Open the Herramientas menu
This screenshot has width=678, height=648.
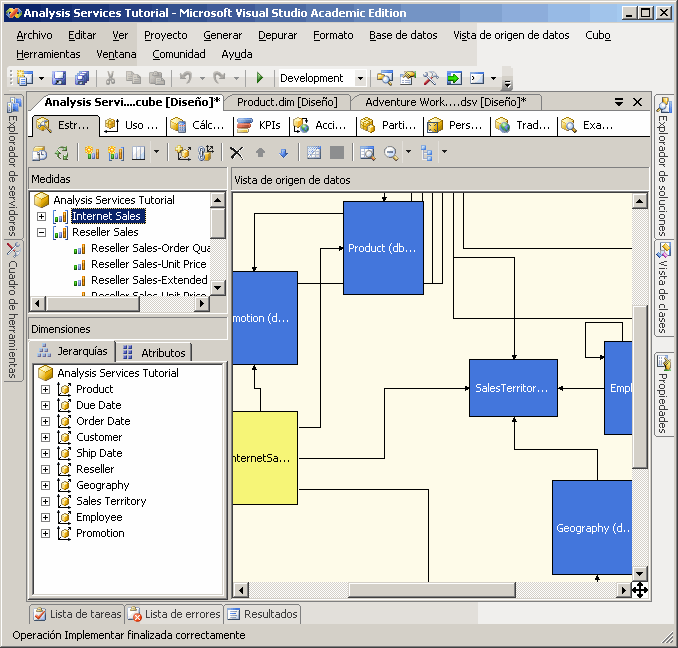[48, 54]
